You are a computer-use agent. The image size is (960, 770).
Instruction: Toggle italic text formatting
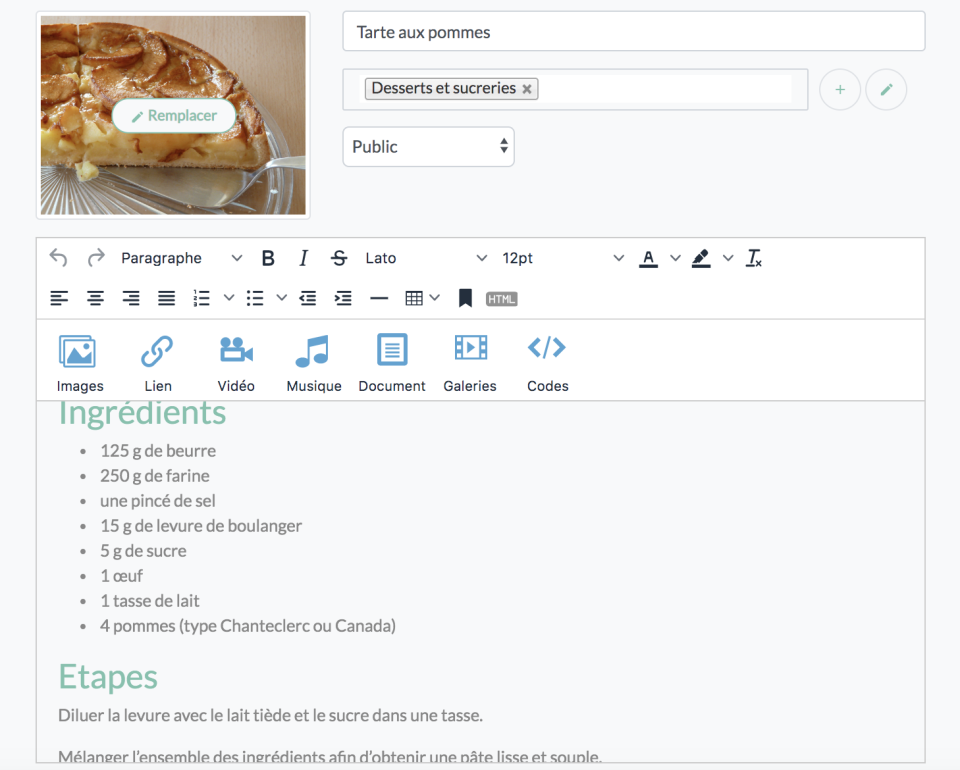tap(303, 258)
